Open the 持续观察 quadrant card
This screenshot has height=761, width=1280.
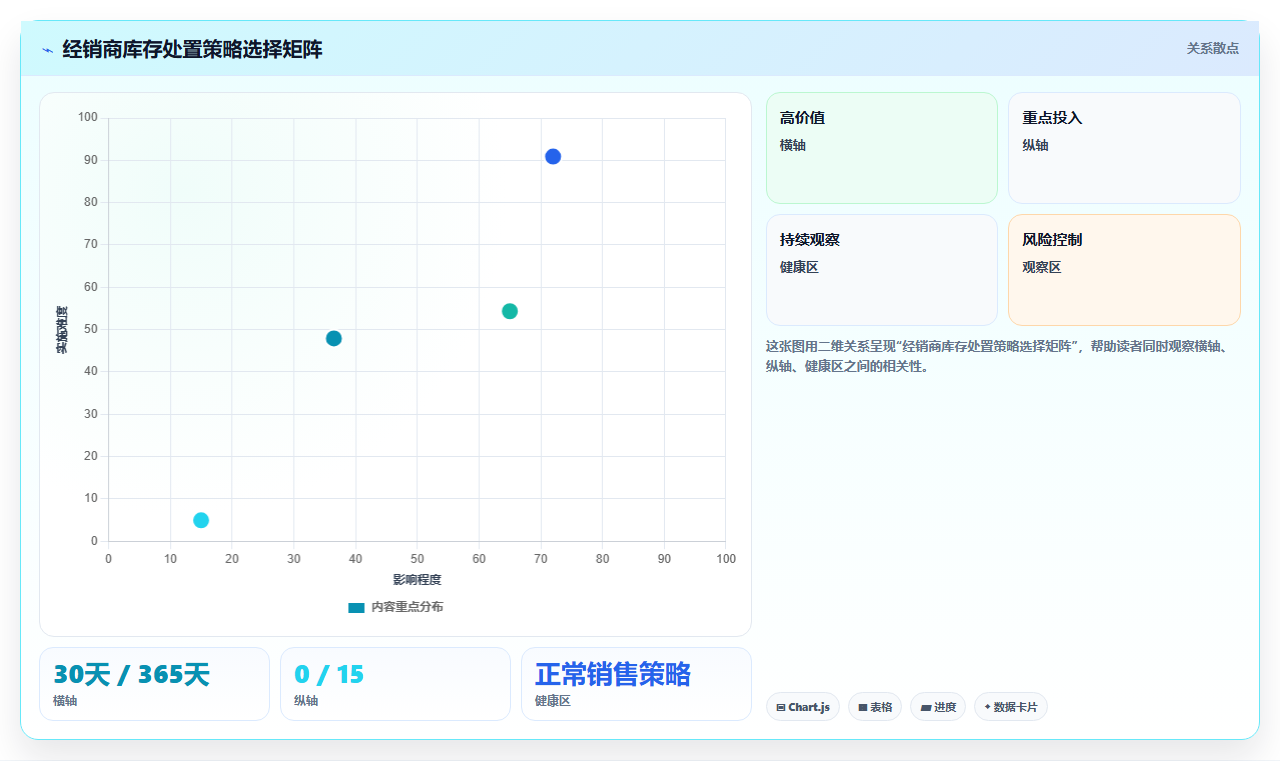pyautogui.click(x=882, y=270)
